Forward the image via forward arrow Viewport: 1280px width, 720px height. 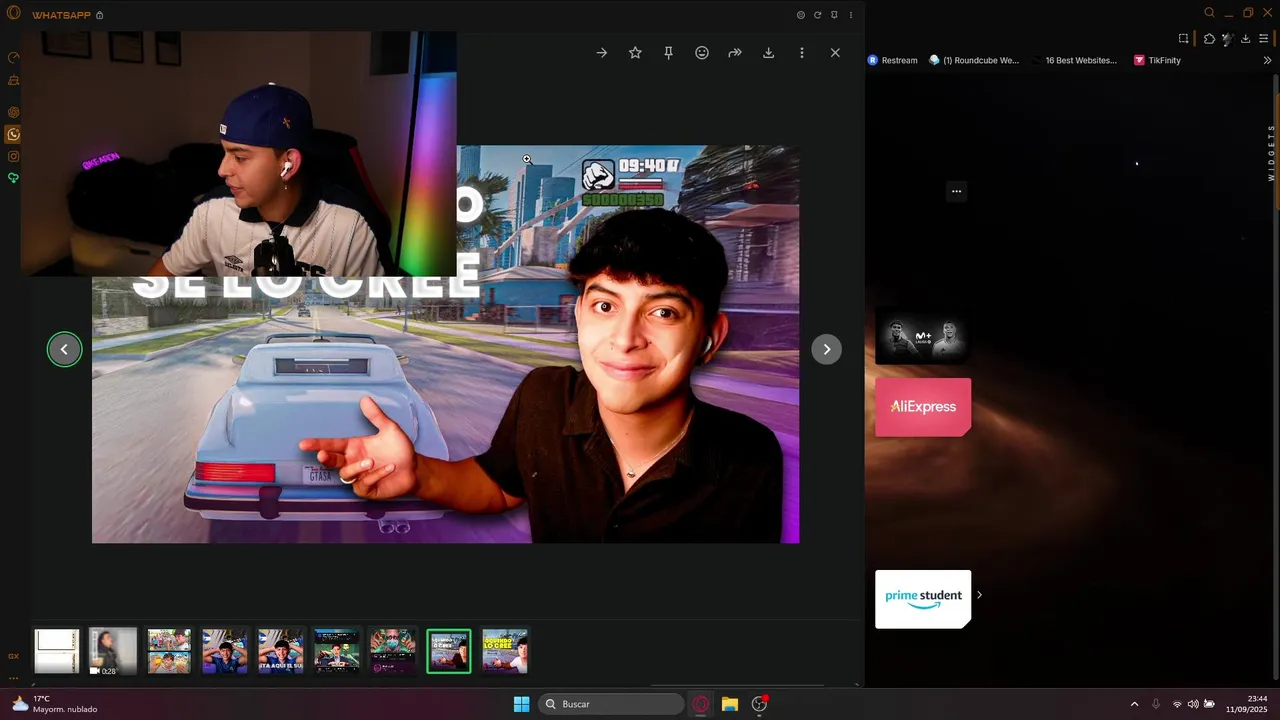(x=735, y=53)
